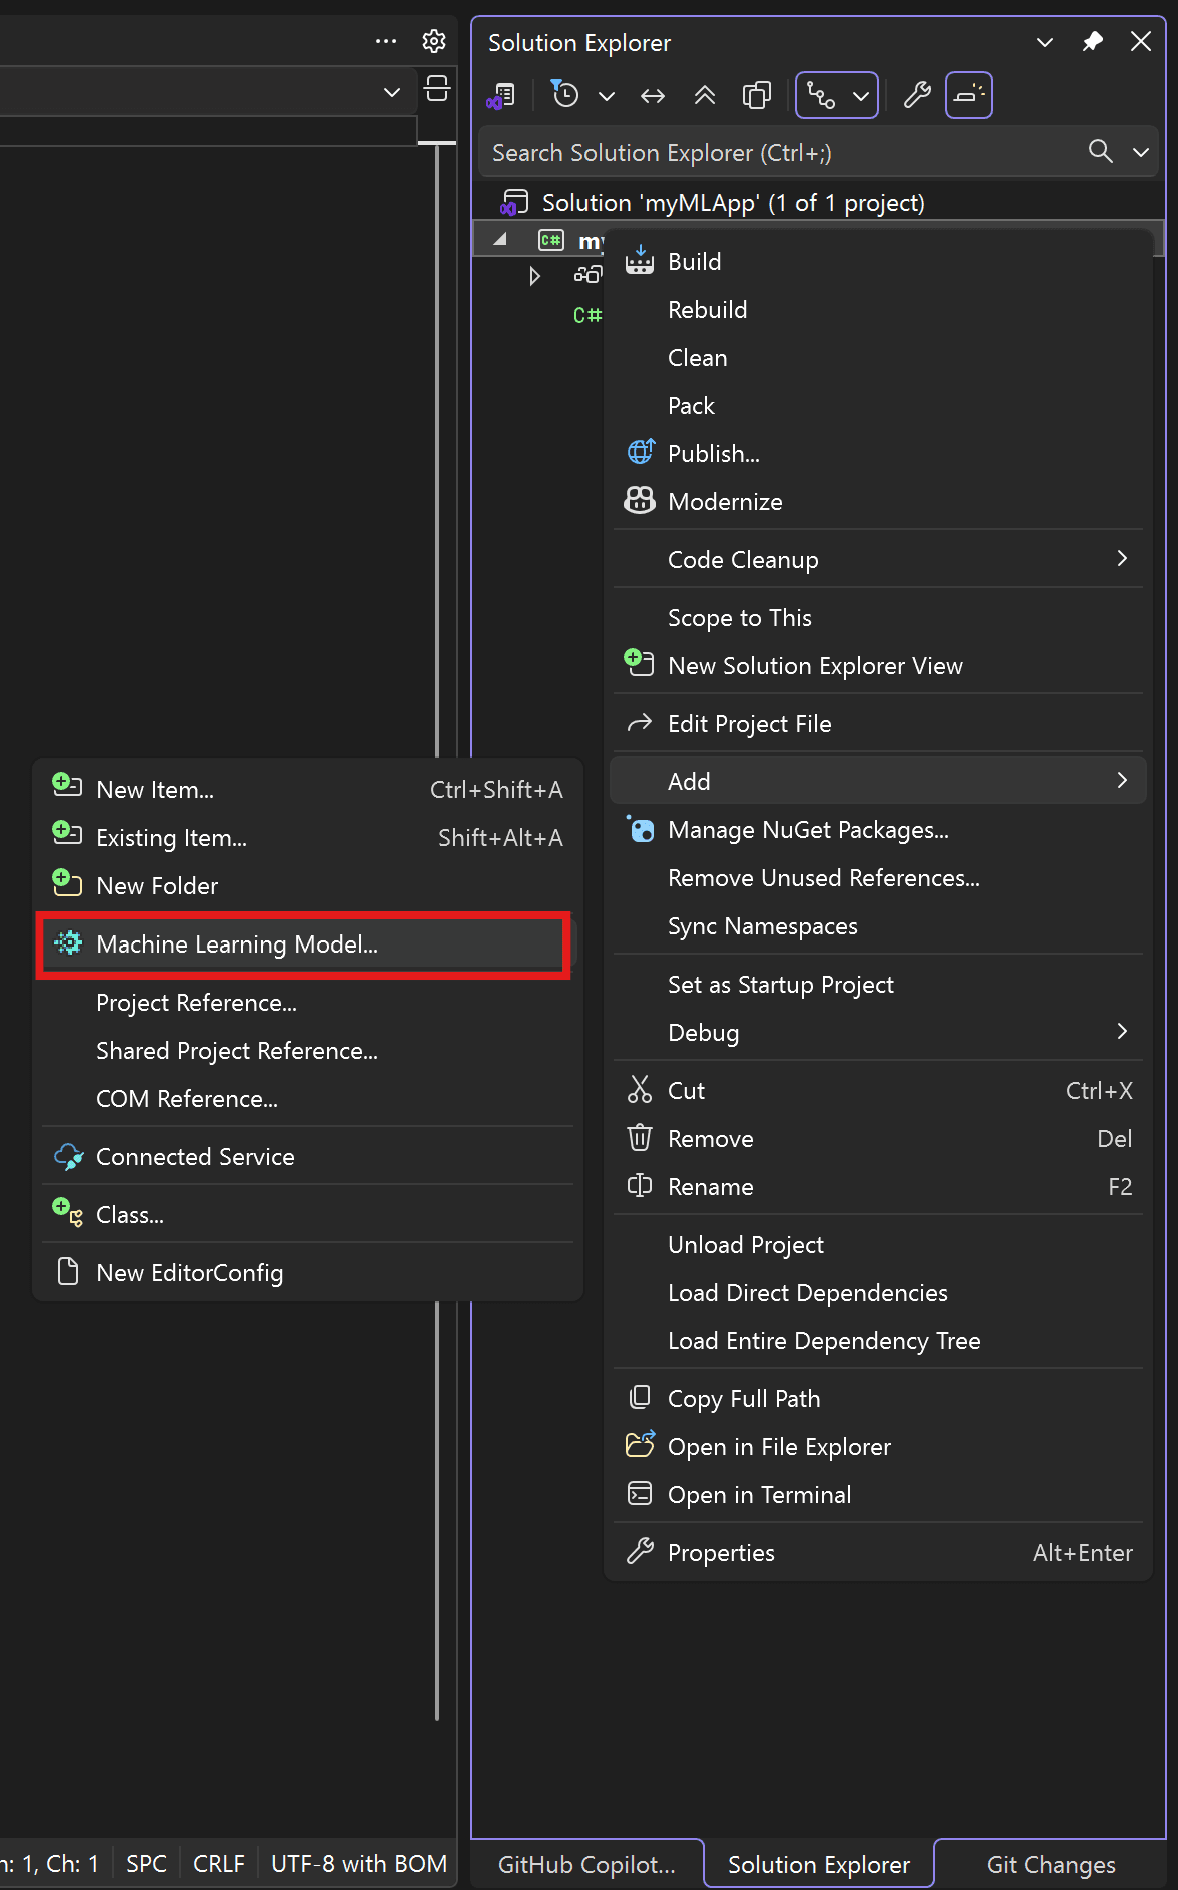The width and height of the screenshot is (1178, 1890).
Task: Click the magnifier search icon
Action: click(1101, 152)
